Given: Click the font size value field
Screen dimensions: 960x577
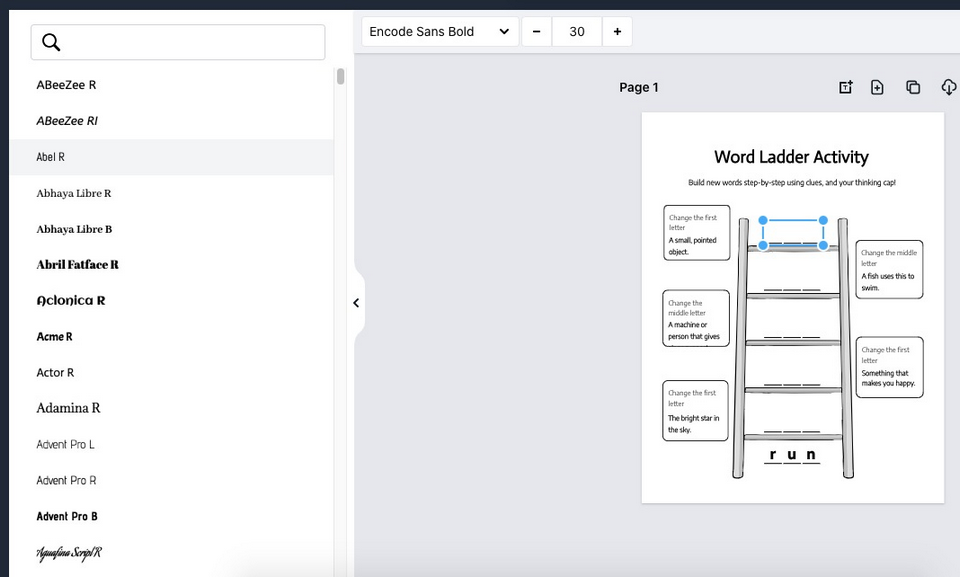Looking at the screenshot, I should point(577,31).
